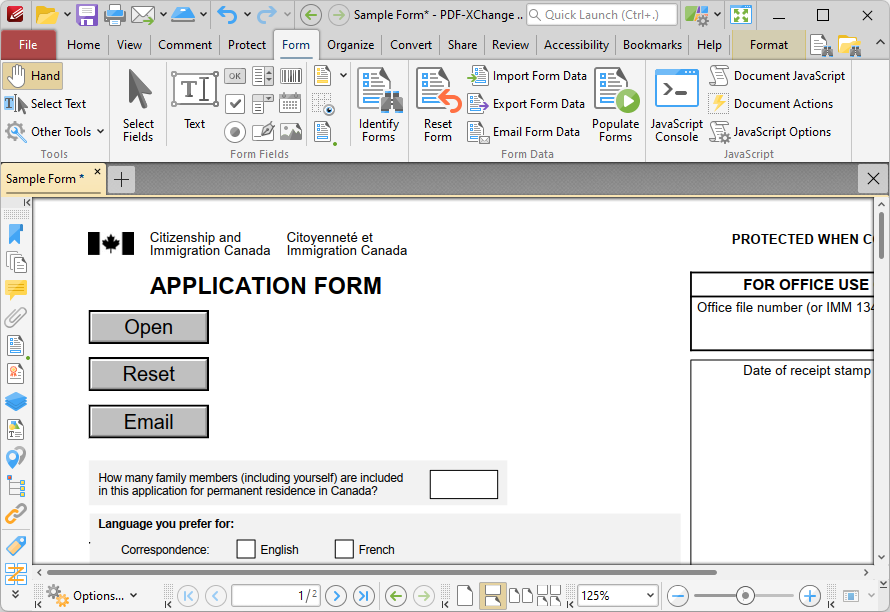This screenshot has width=890, height=612.
Task: Click the Reset Form button
Action: coord(438,105)
